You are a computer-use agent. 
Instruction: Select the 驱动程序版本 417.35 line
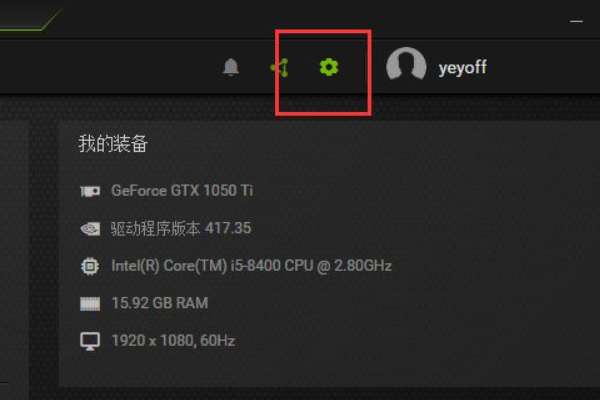[x=181, y=228]
